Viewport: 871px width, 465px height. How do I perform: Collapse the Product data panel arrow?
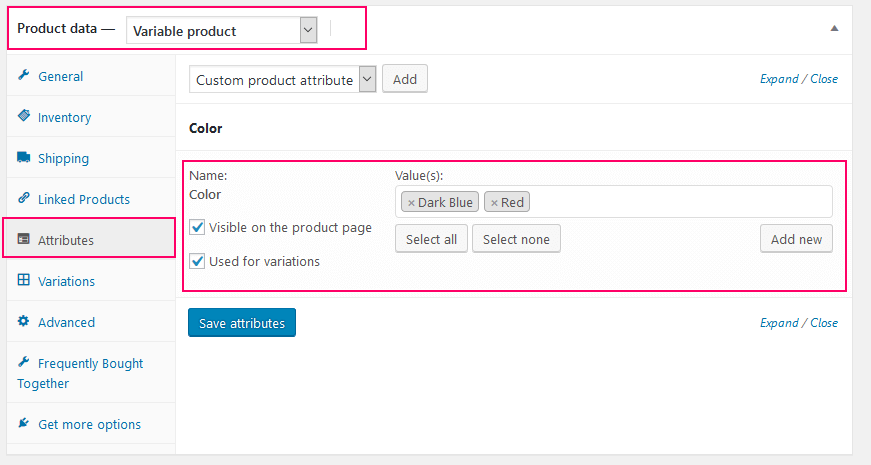tap(834, 29)
